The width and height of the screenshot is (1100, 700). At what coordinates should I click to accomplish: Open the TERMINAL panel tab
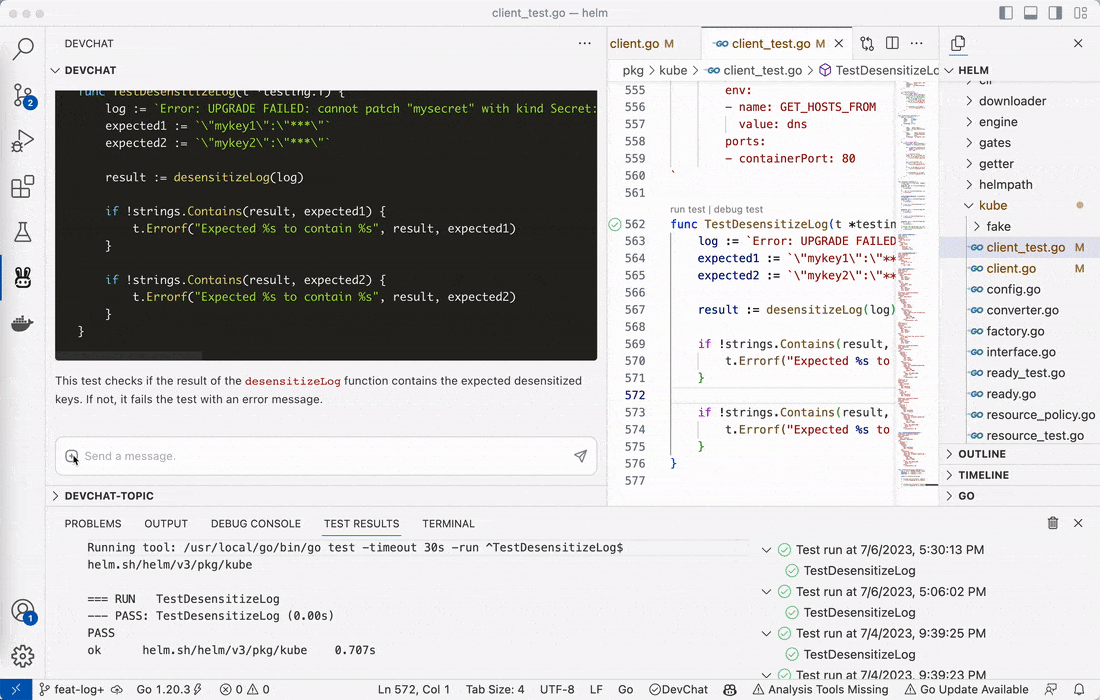click(x=448, y=524)
